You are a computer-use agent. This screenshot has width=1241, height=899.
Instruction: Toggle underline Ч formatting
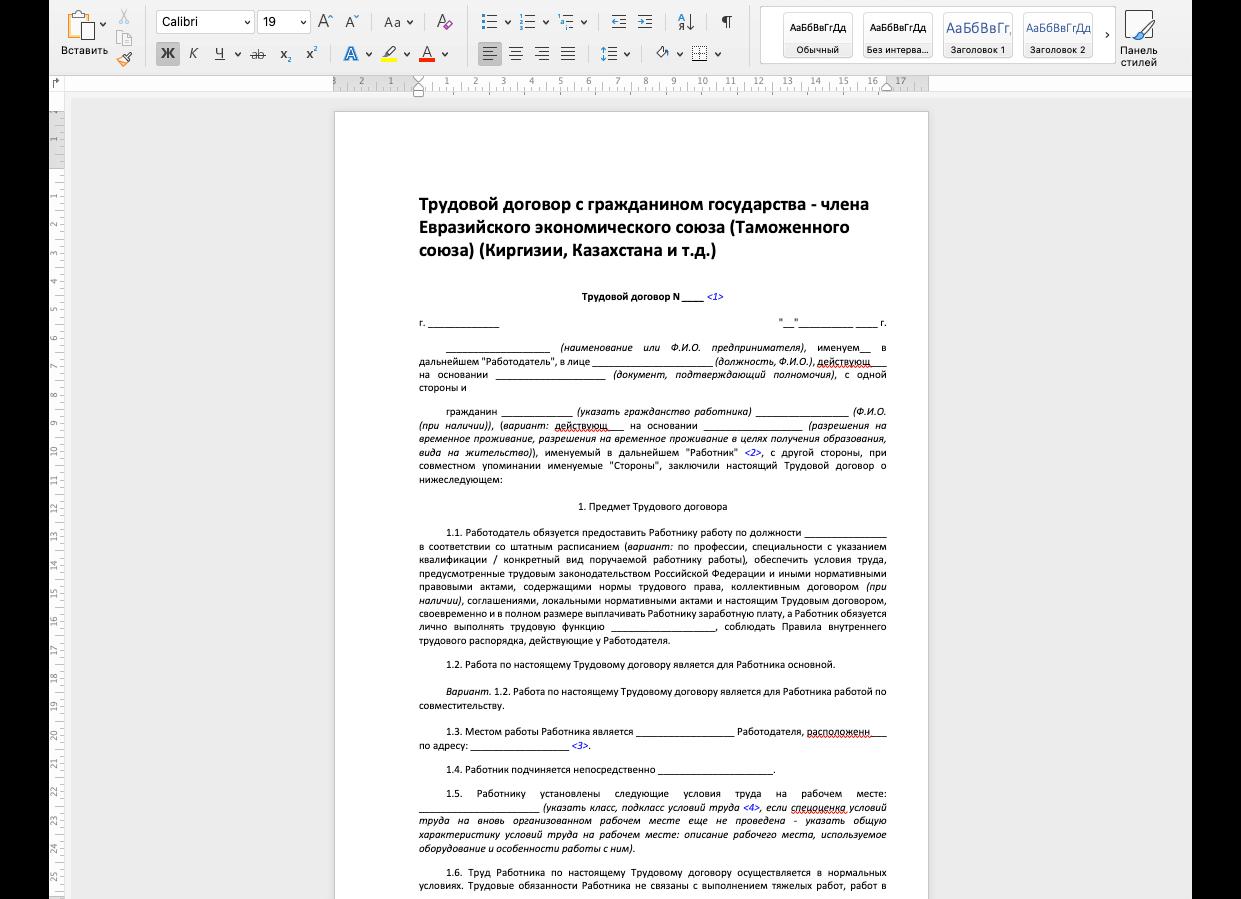point(219,54)
